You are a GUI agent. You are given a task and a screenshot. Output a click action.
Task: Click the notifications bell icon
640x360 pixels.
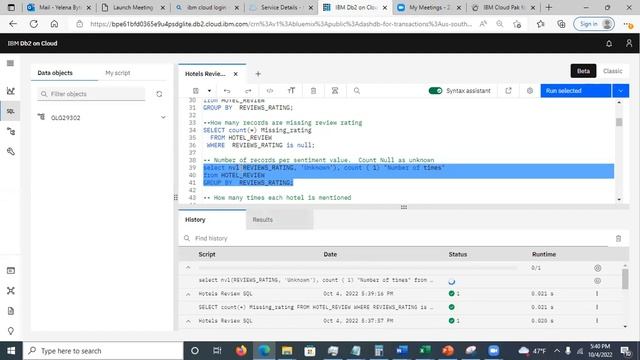pos(609,43)
